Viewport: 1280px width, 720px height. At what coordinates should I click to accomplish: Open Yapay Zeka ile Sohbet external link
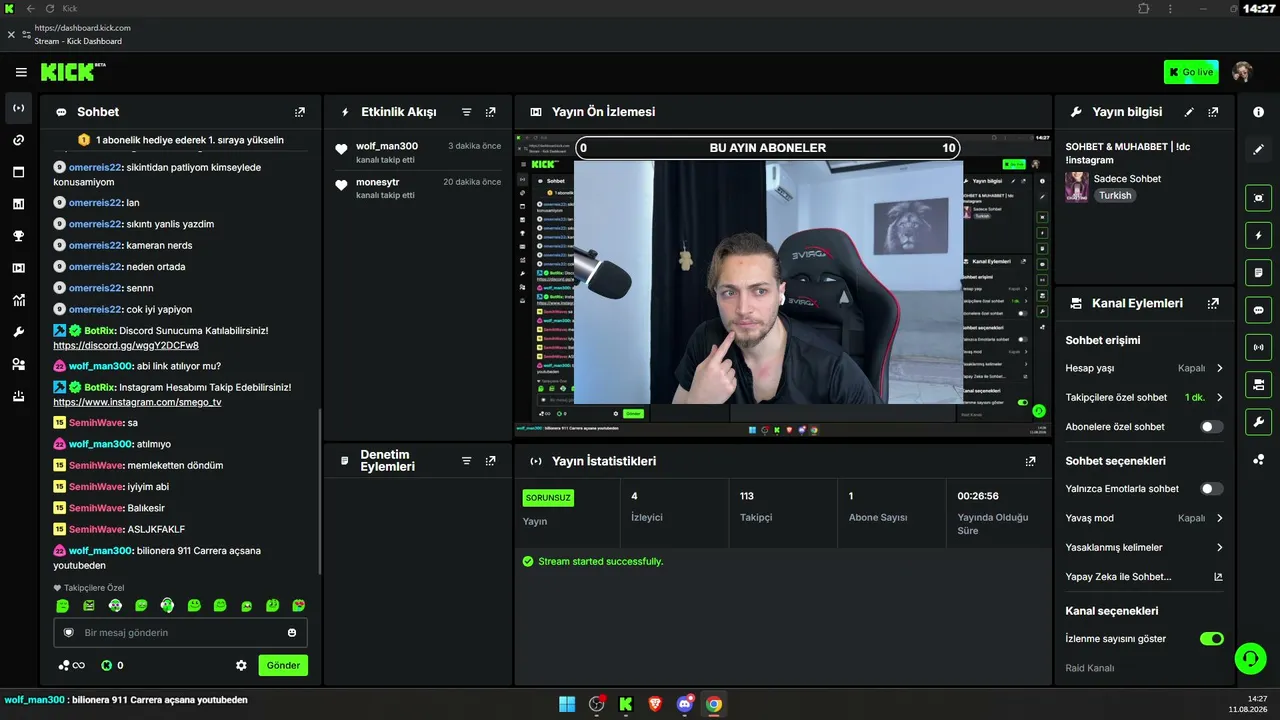(1218, 577)
